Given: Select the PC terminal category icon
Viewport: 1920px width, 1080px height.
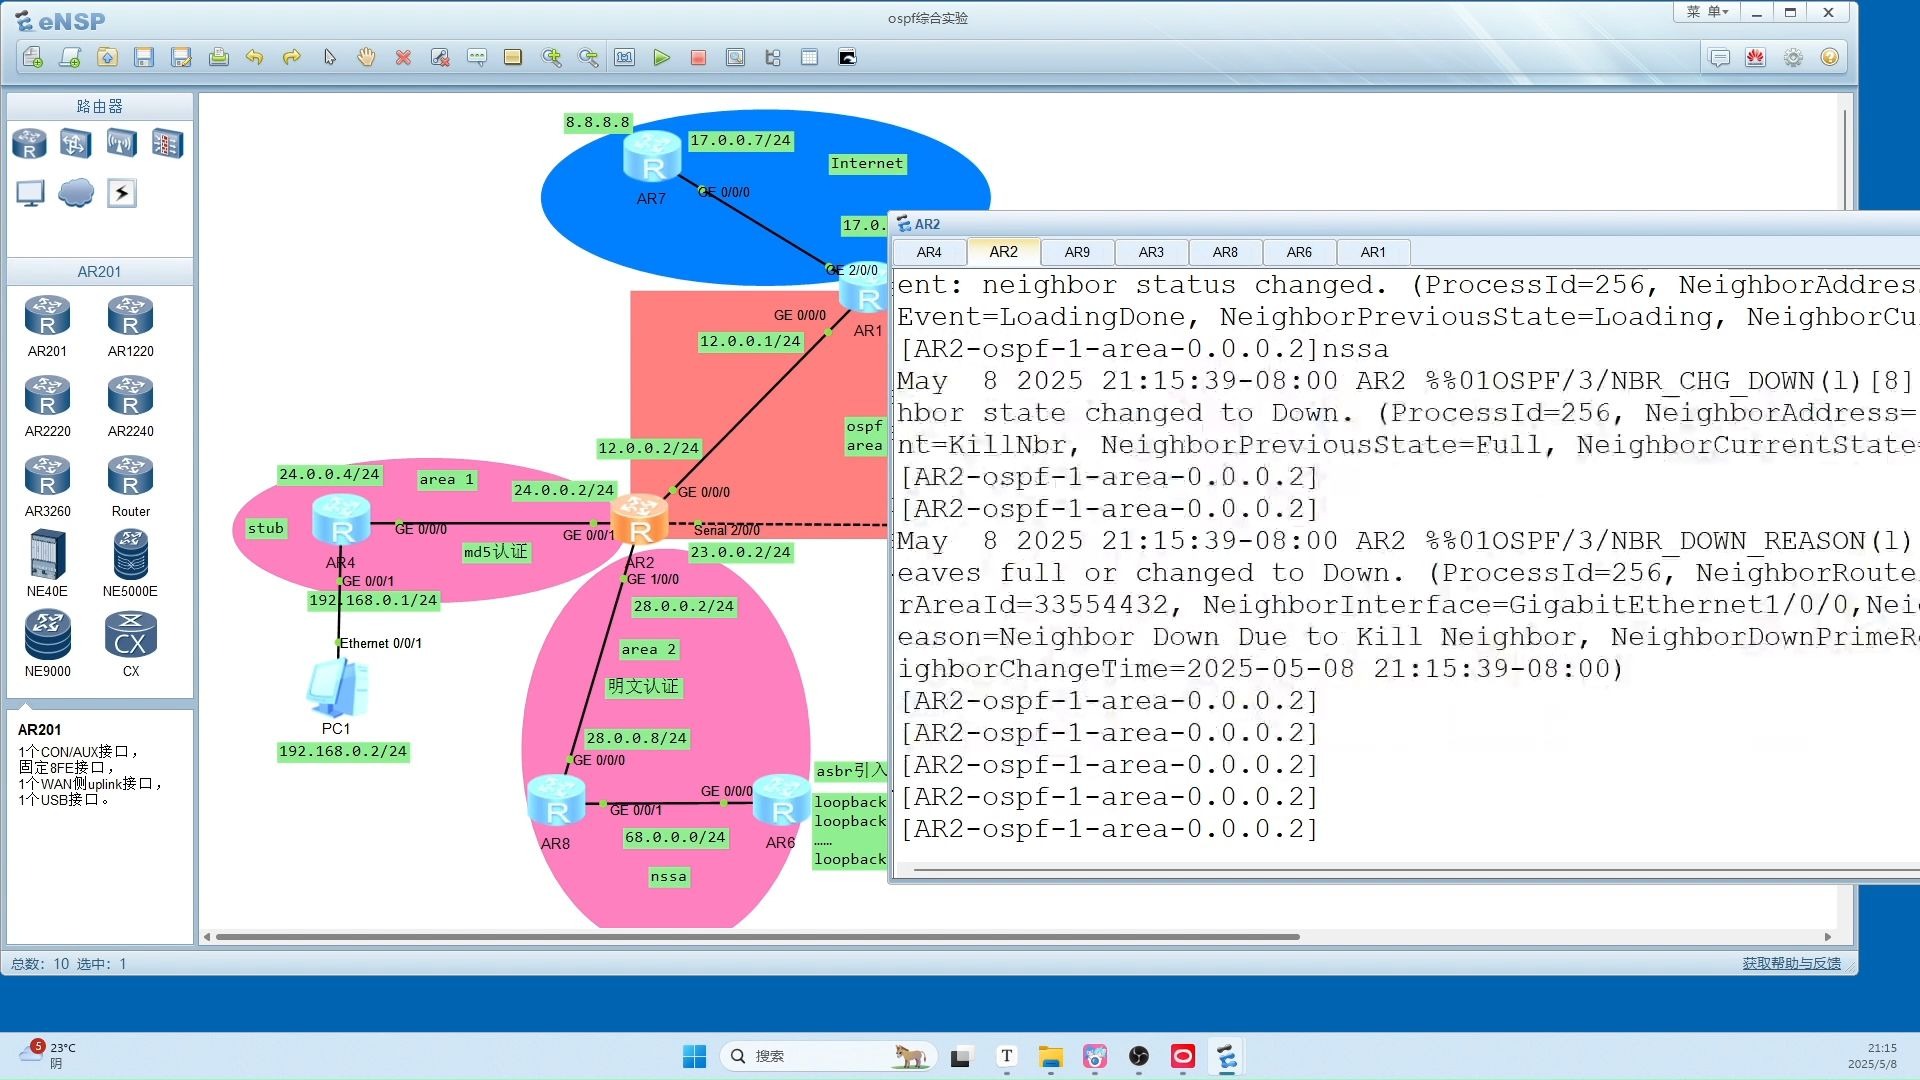Looking at the screenshot, I should 30,193.
